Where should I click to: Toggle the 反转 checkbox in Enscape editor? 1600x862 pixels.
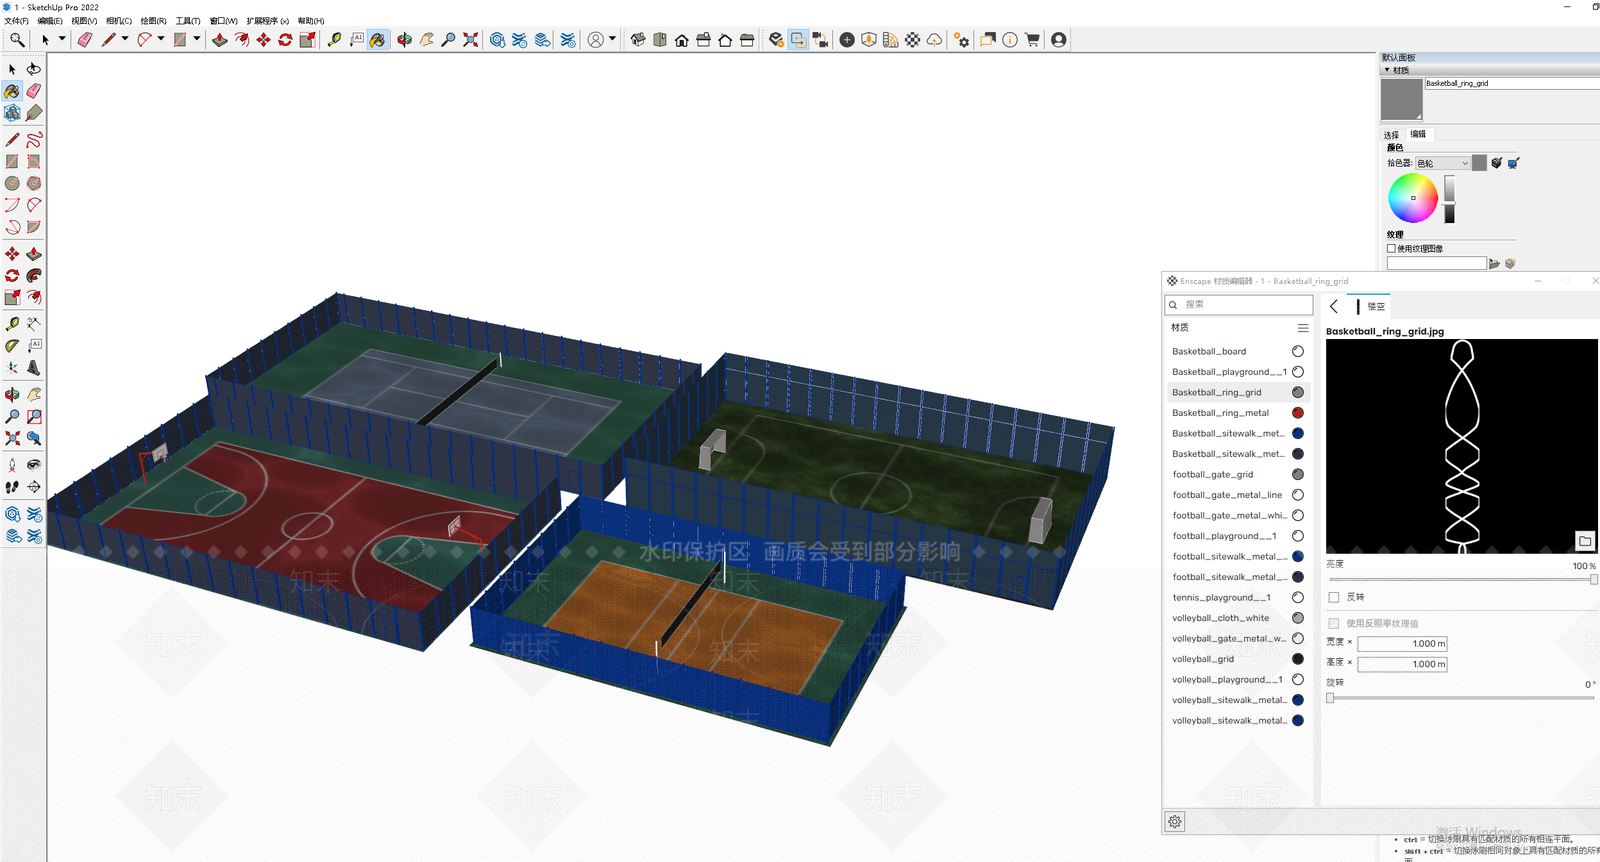click(x=1334, y=597)
